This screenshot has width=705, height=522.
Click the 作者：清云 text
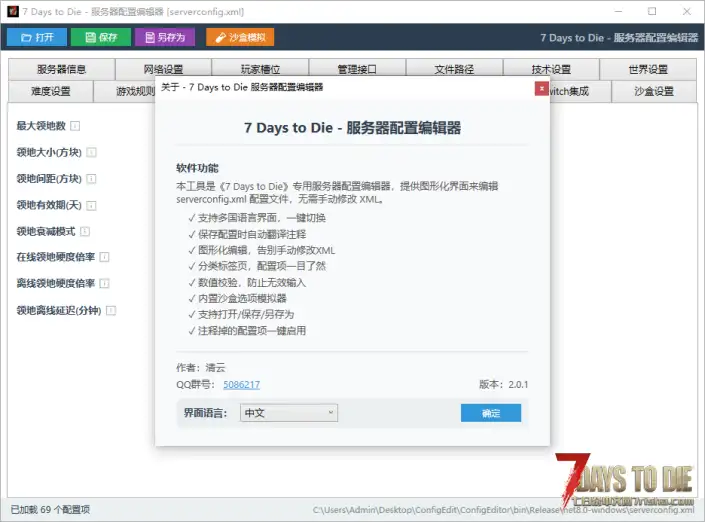(x=201, y=367)
